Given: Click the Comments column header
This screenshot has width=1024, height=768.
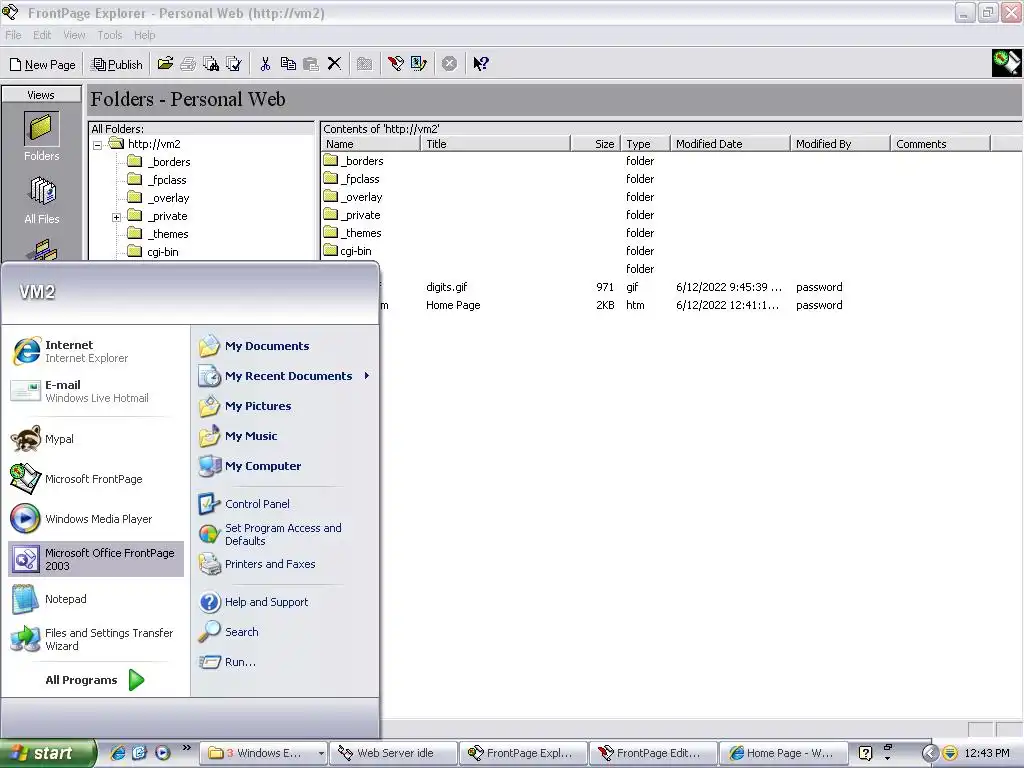Looking at the screenshot, I should (940, 144).
